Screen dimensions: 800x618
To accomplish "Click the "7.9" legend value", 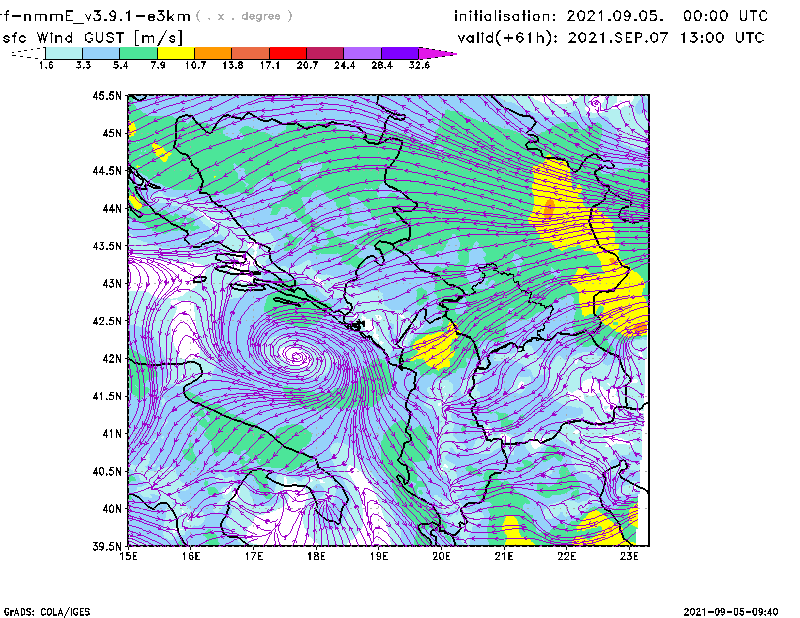I will (x=158, y=65).
